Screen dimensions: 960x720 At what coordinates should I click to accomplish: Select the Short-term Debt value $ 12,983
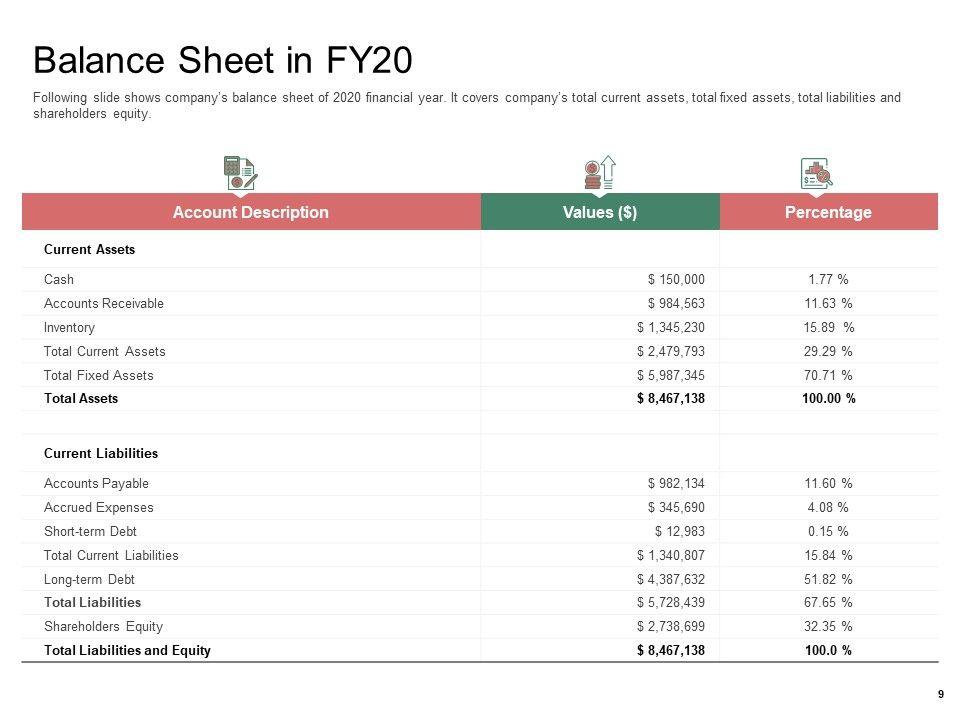680,532
